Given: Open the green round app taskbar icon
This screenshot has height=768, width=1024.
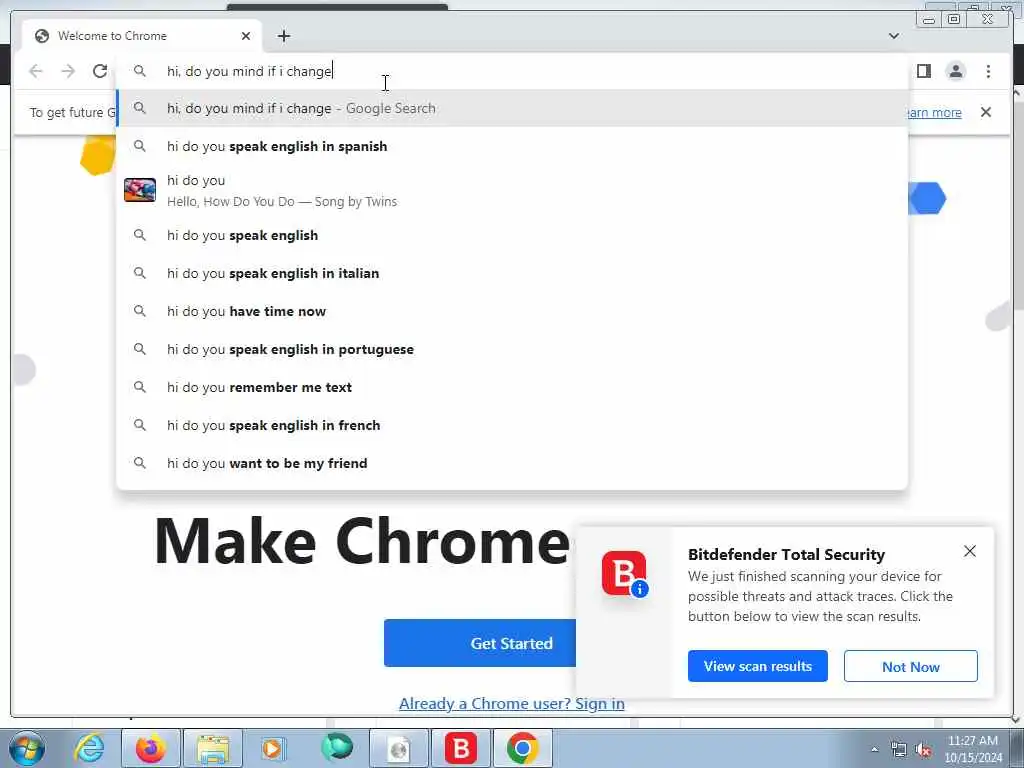Looking at the screenshot, I should pos(337,747).
